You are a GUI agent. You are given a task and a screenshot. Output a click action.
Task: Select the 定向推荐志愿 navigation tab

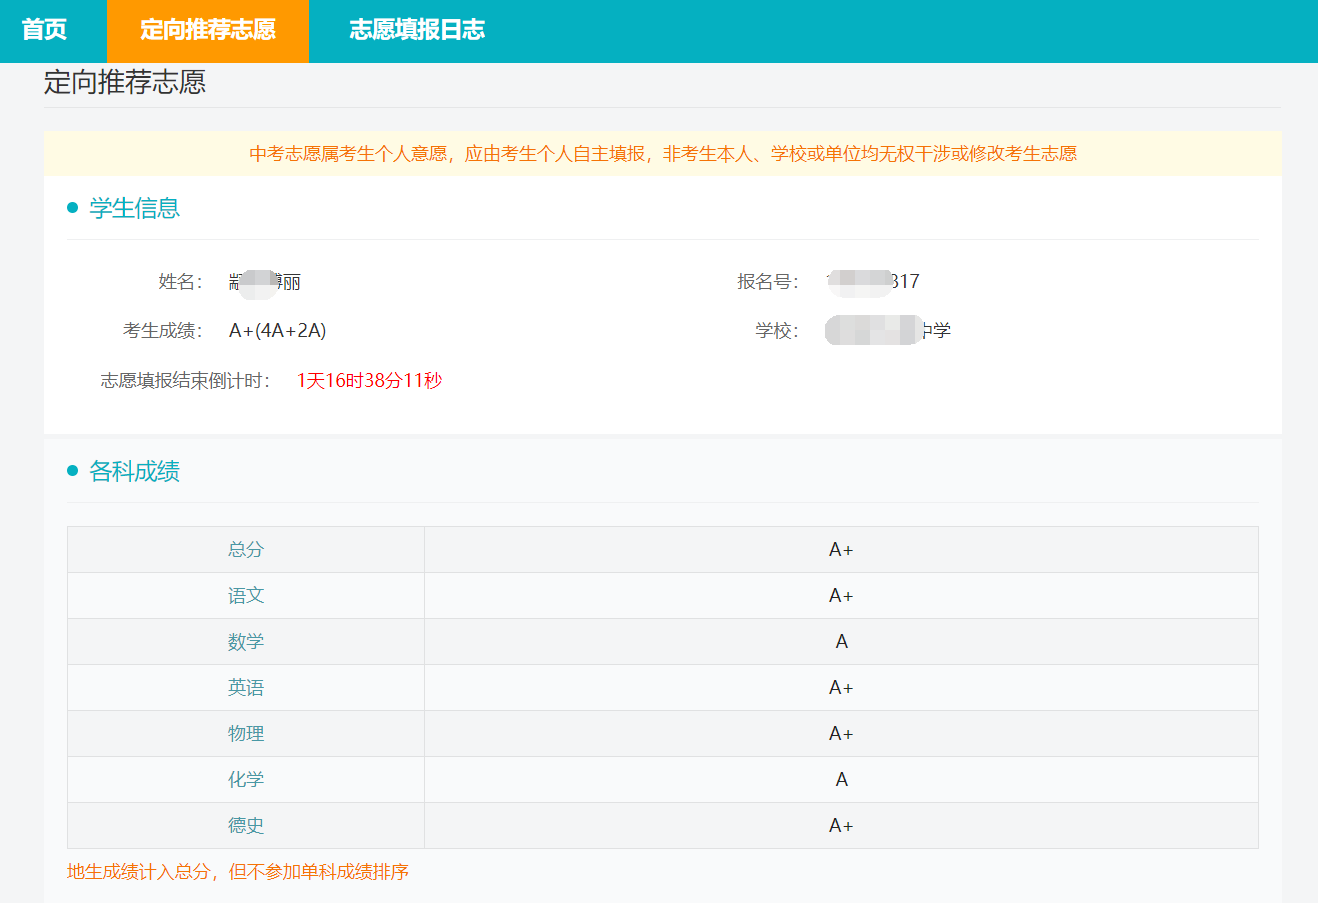coord(208,30)
